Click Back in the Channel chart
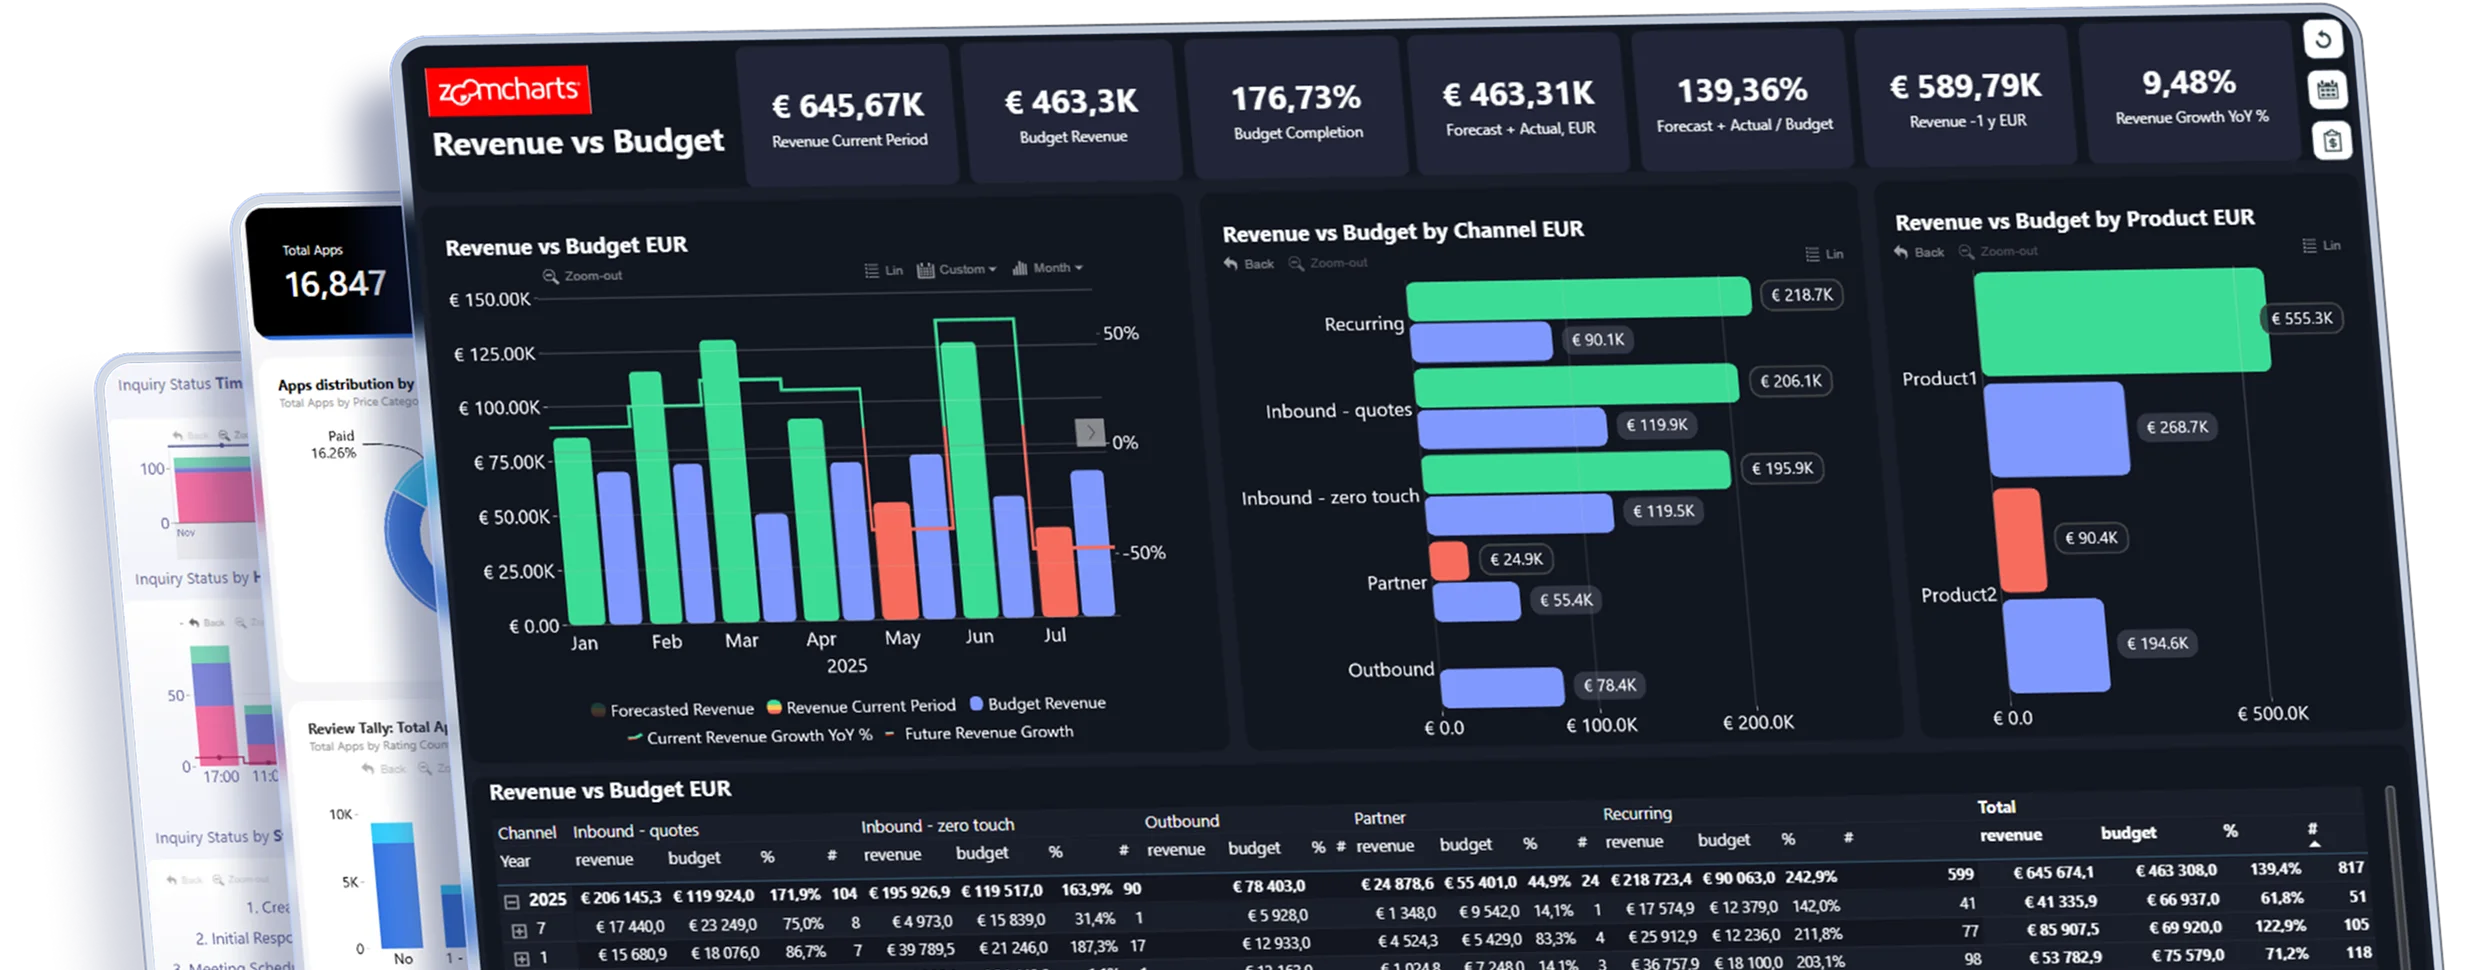2476x970 pixels. tap(1249, 264)
